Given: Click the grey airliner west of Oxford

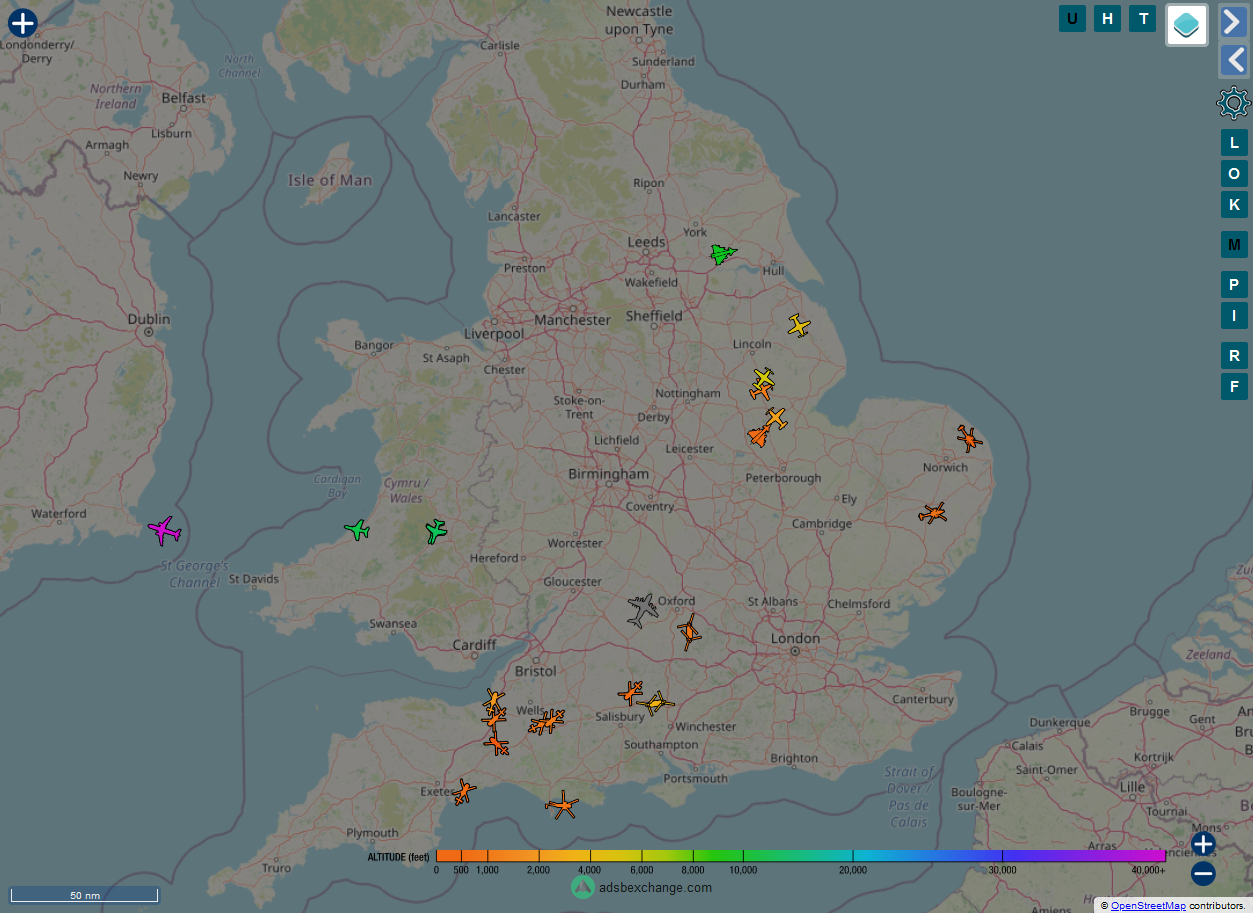Looking at the screenshot, I should 642,609.
